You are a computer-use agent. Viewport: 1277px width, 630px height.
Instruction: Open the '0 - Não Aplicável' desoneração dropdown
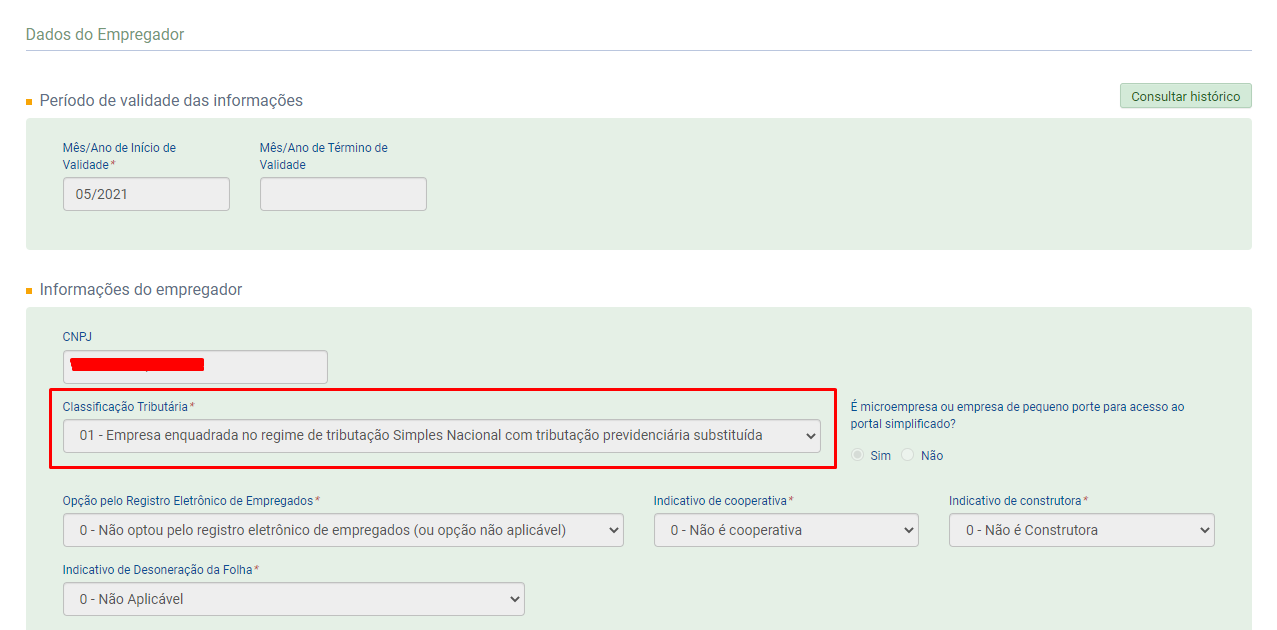click(x=293, y=599)
